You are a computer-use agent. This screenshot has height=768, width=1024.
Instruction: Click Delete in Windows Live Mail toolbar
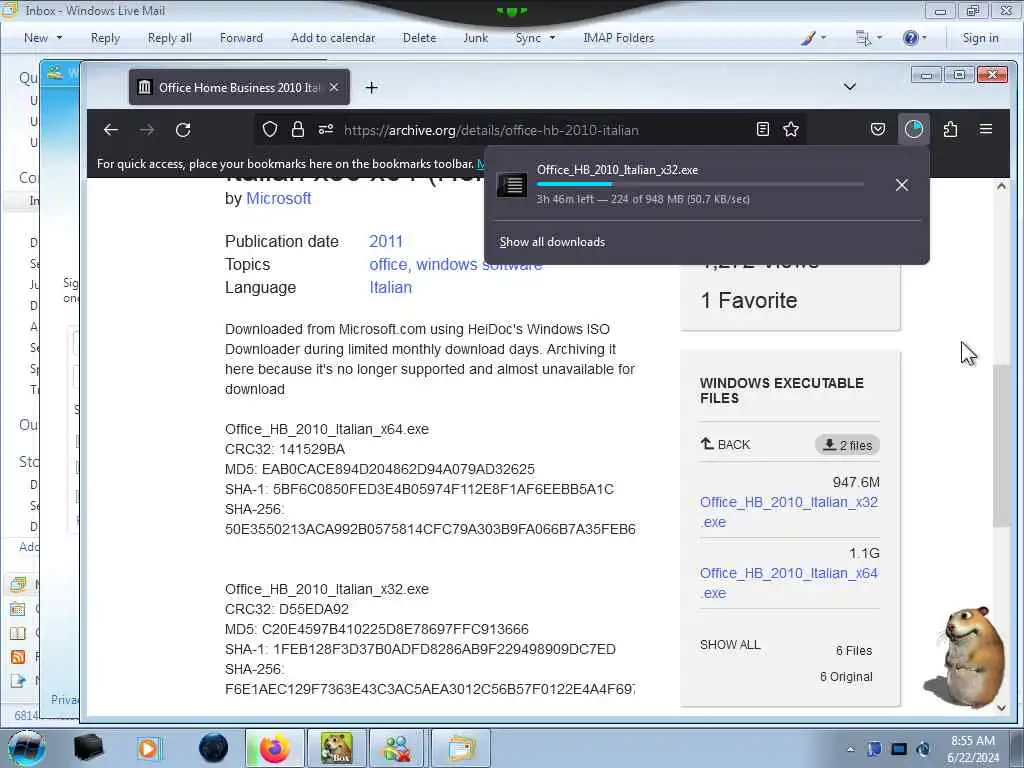pos(419,38)
